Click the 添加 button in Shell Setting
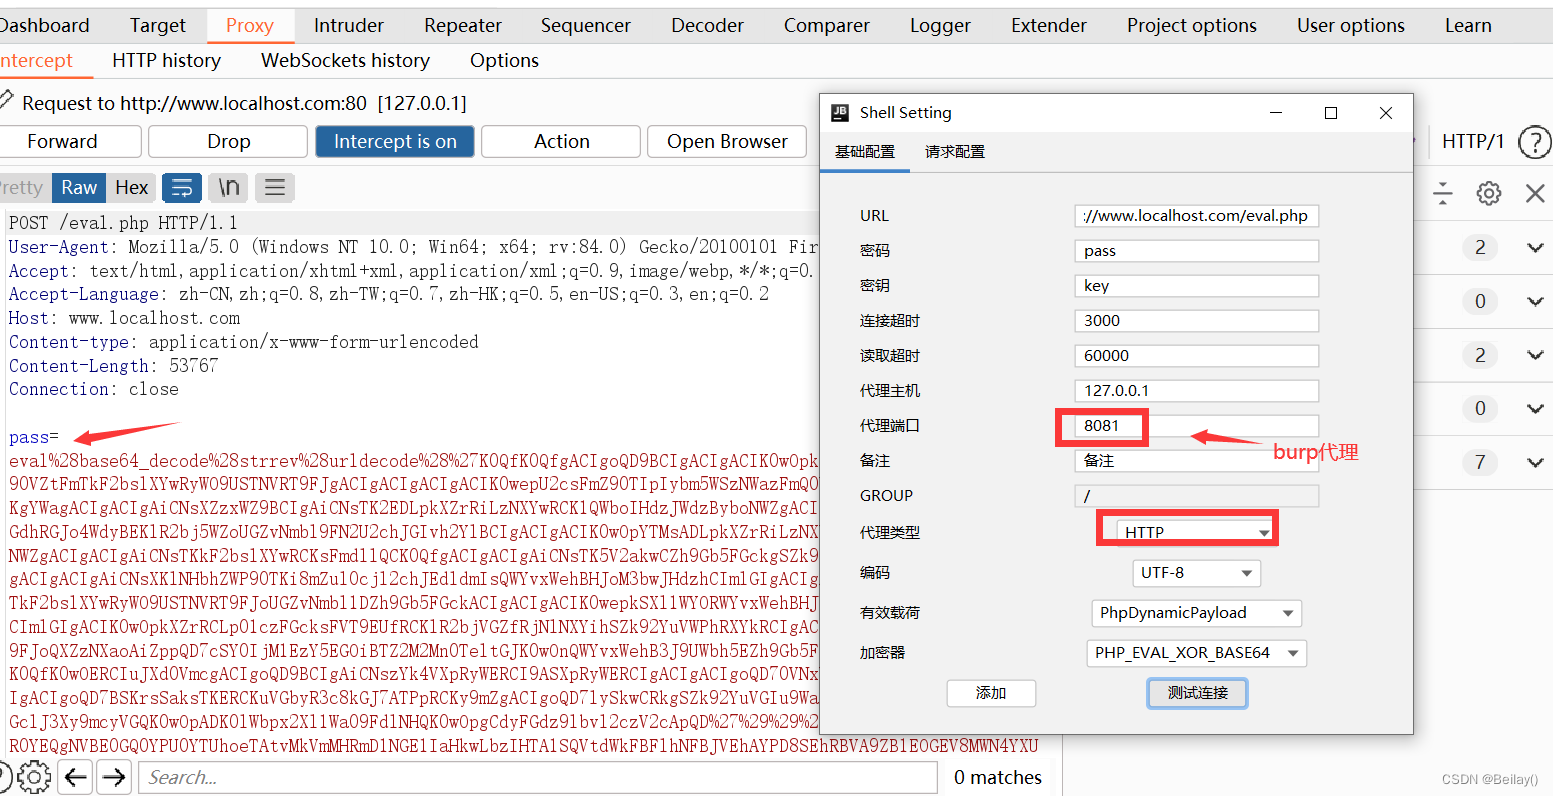Screen dimensions: 1553x796 991,693
